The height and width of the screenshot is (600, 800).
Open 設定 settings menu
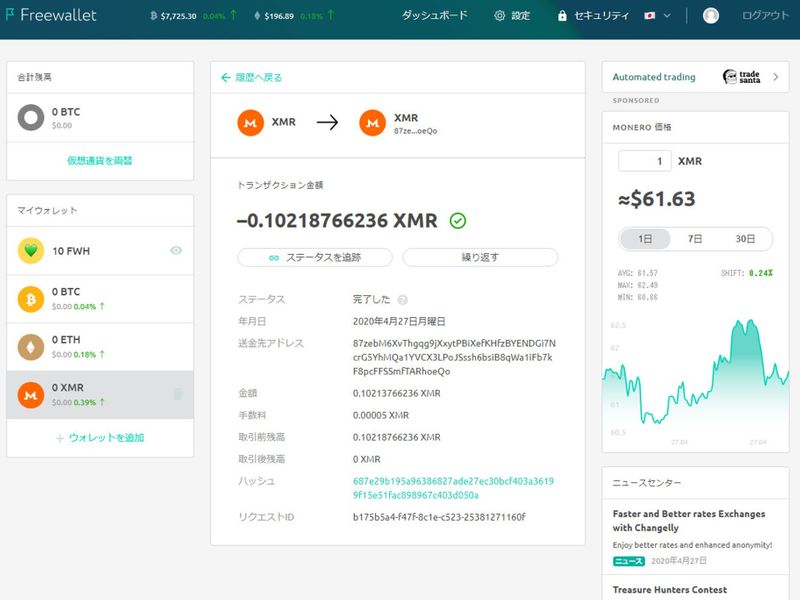tap(512, 16)
